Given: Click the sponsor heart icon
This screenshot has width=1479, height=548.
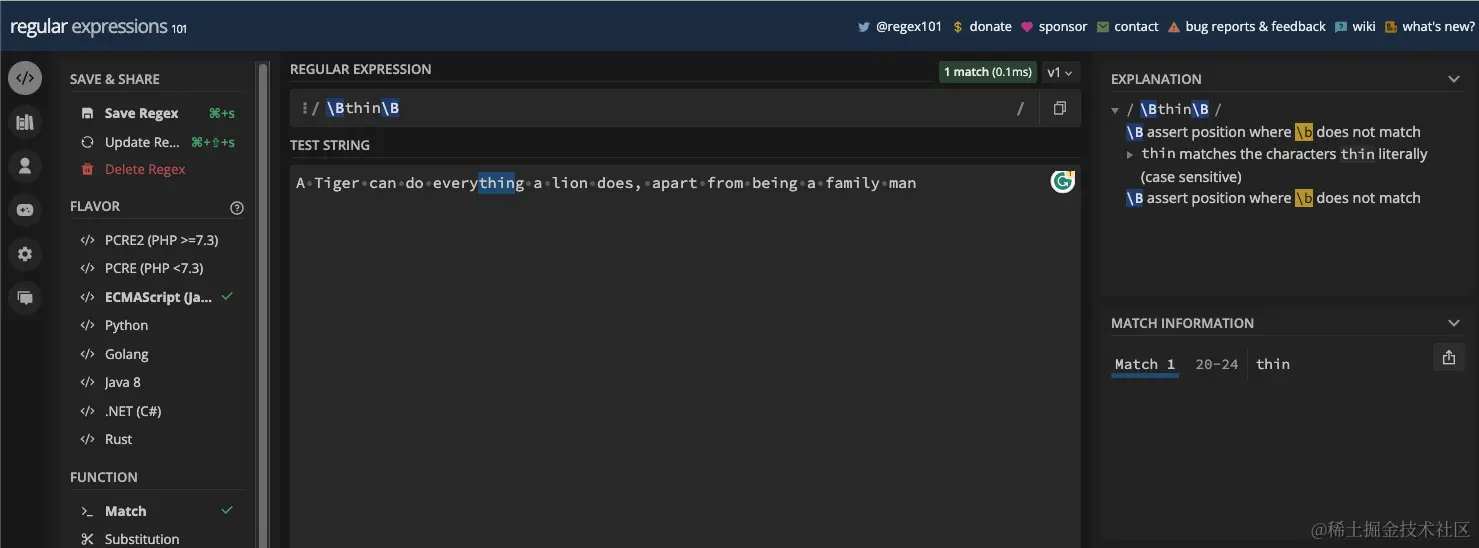Looking at the screenshot, I should (1026, 27).
